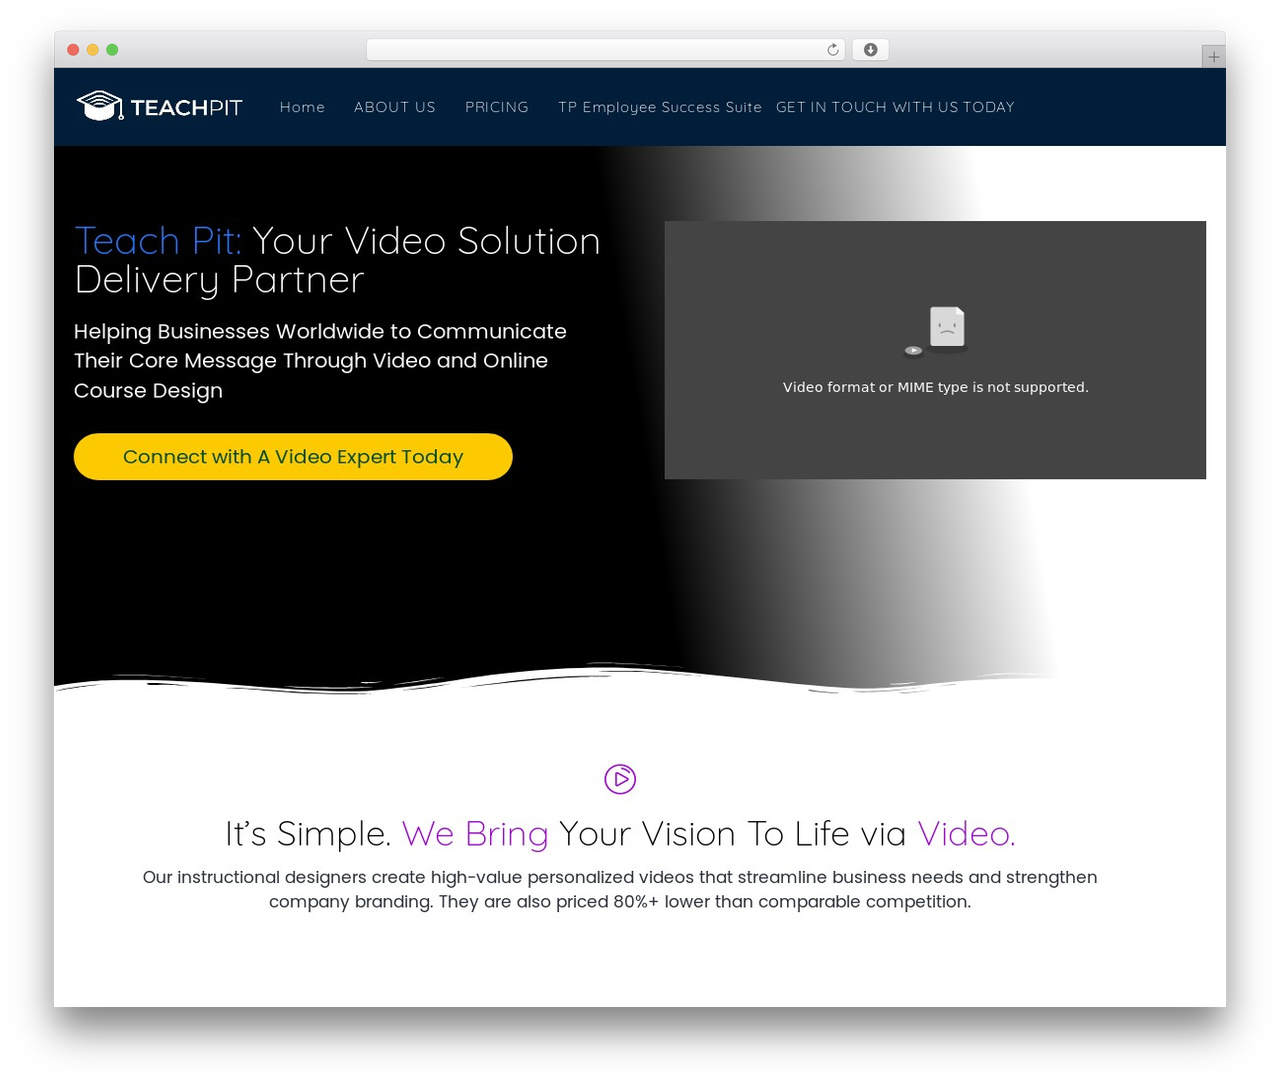Viewport: 1280px width, 1084px height.
Task: Click the 'Teach Pit:' blue heading text
Action: (158, 241)
